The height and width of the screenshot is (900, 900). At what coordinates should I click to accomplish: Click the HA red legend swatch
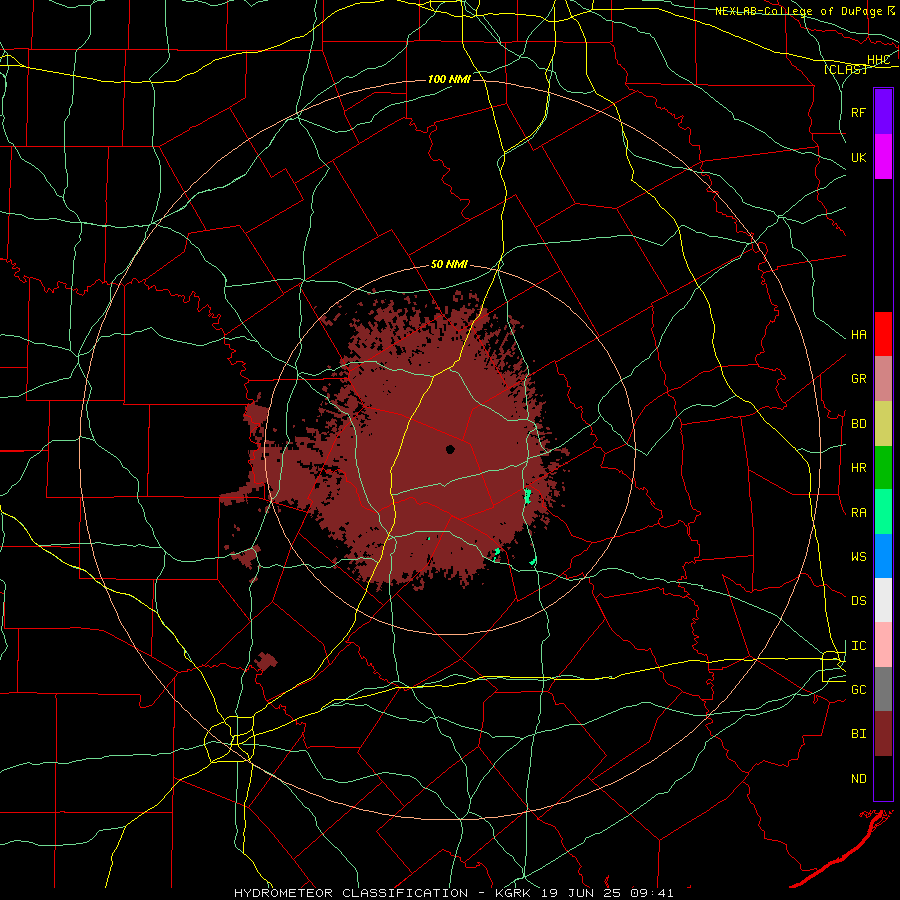click(x=883, y=334)
